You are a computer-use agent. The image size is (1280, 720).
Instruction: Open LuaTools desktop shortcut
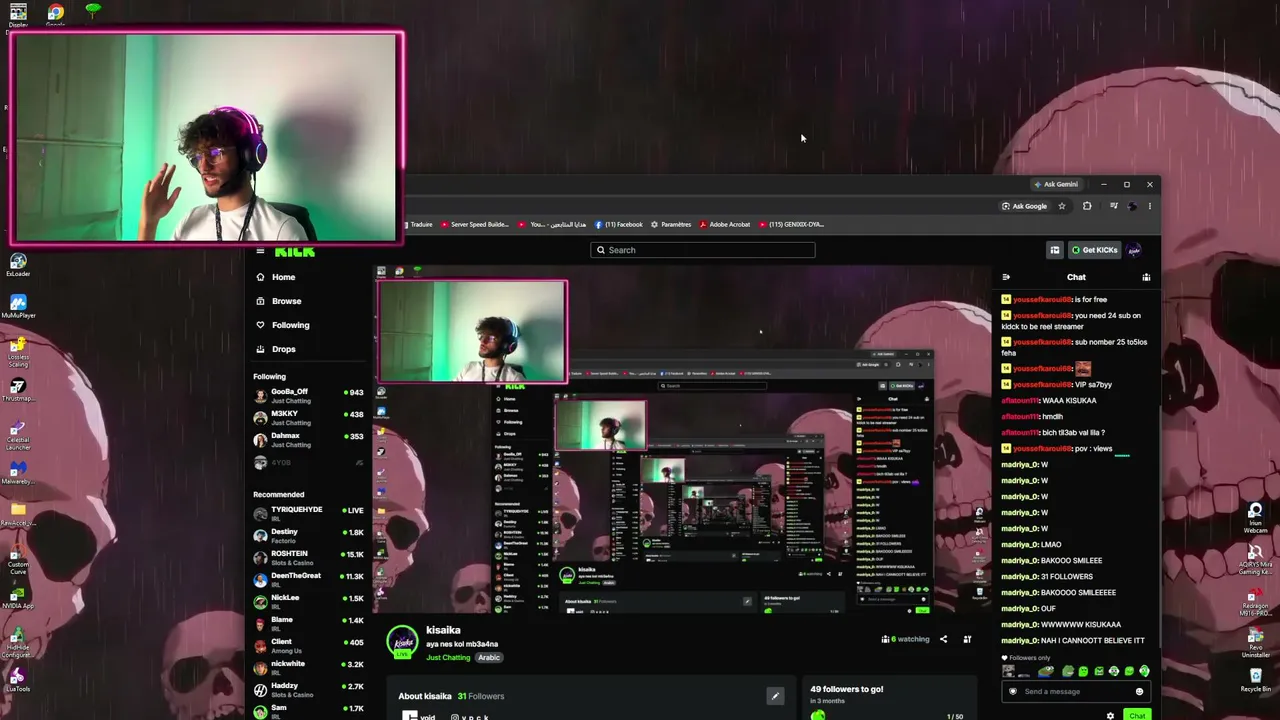click(x=18, y=682)
